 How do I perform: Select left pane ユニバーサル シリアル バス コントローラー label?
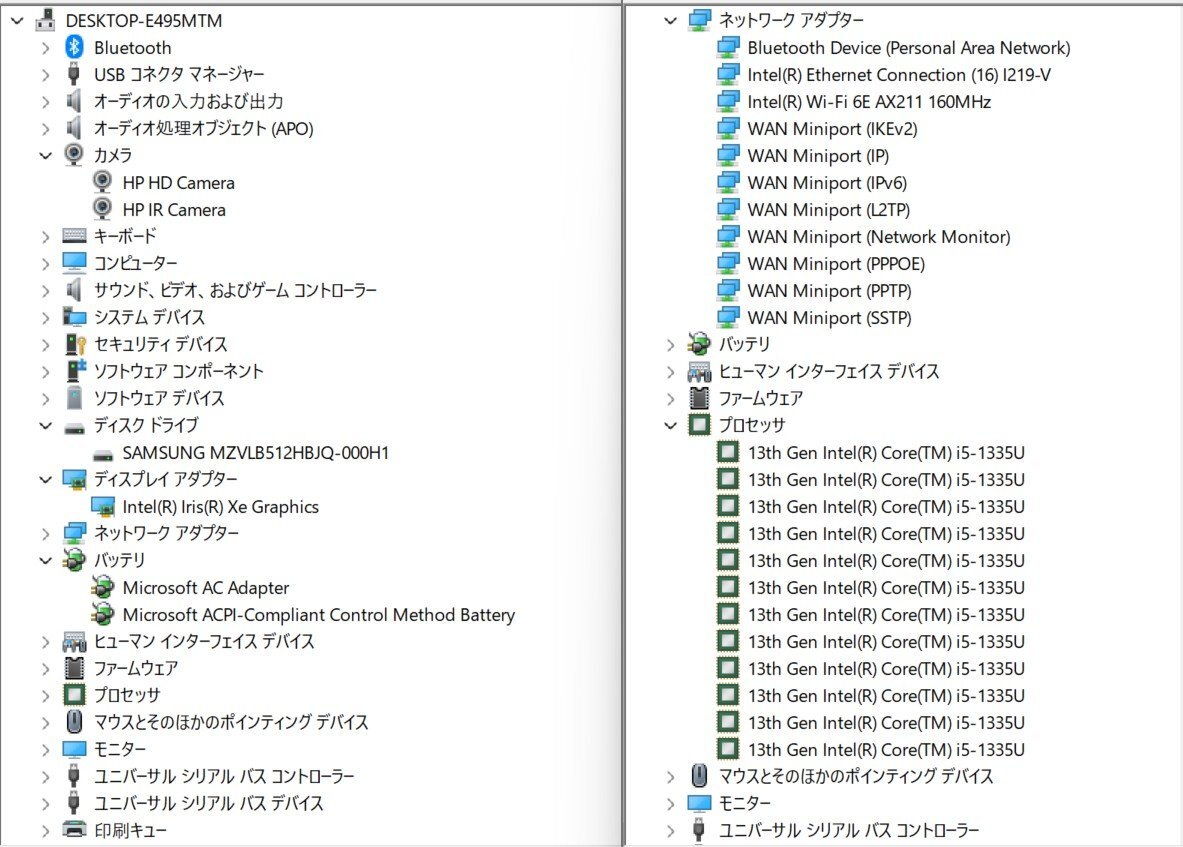click(224, 776)
